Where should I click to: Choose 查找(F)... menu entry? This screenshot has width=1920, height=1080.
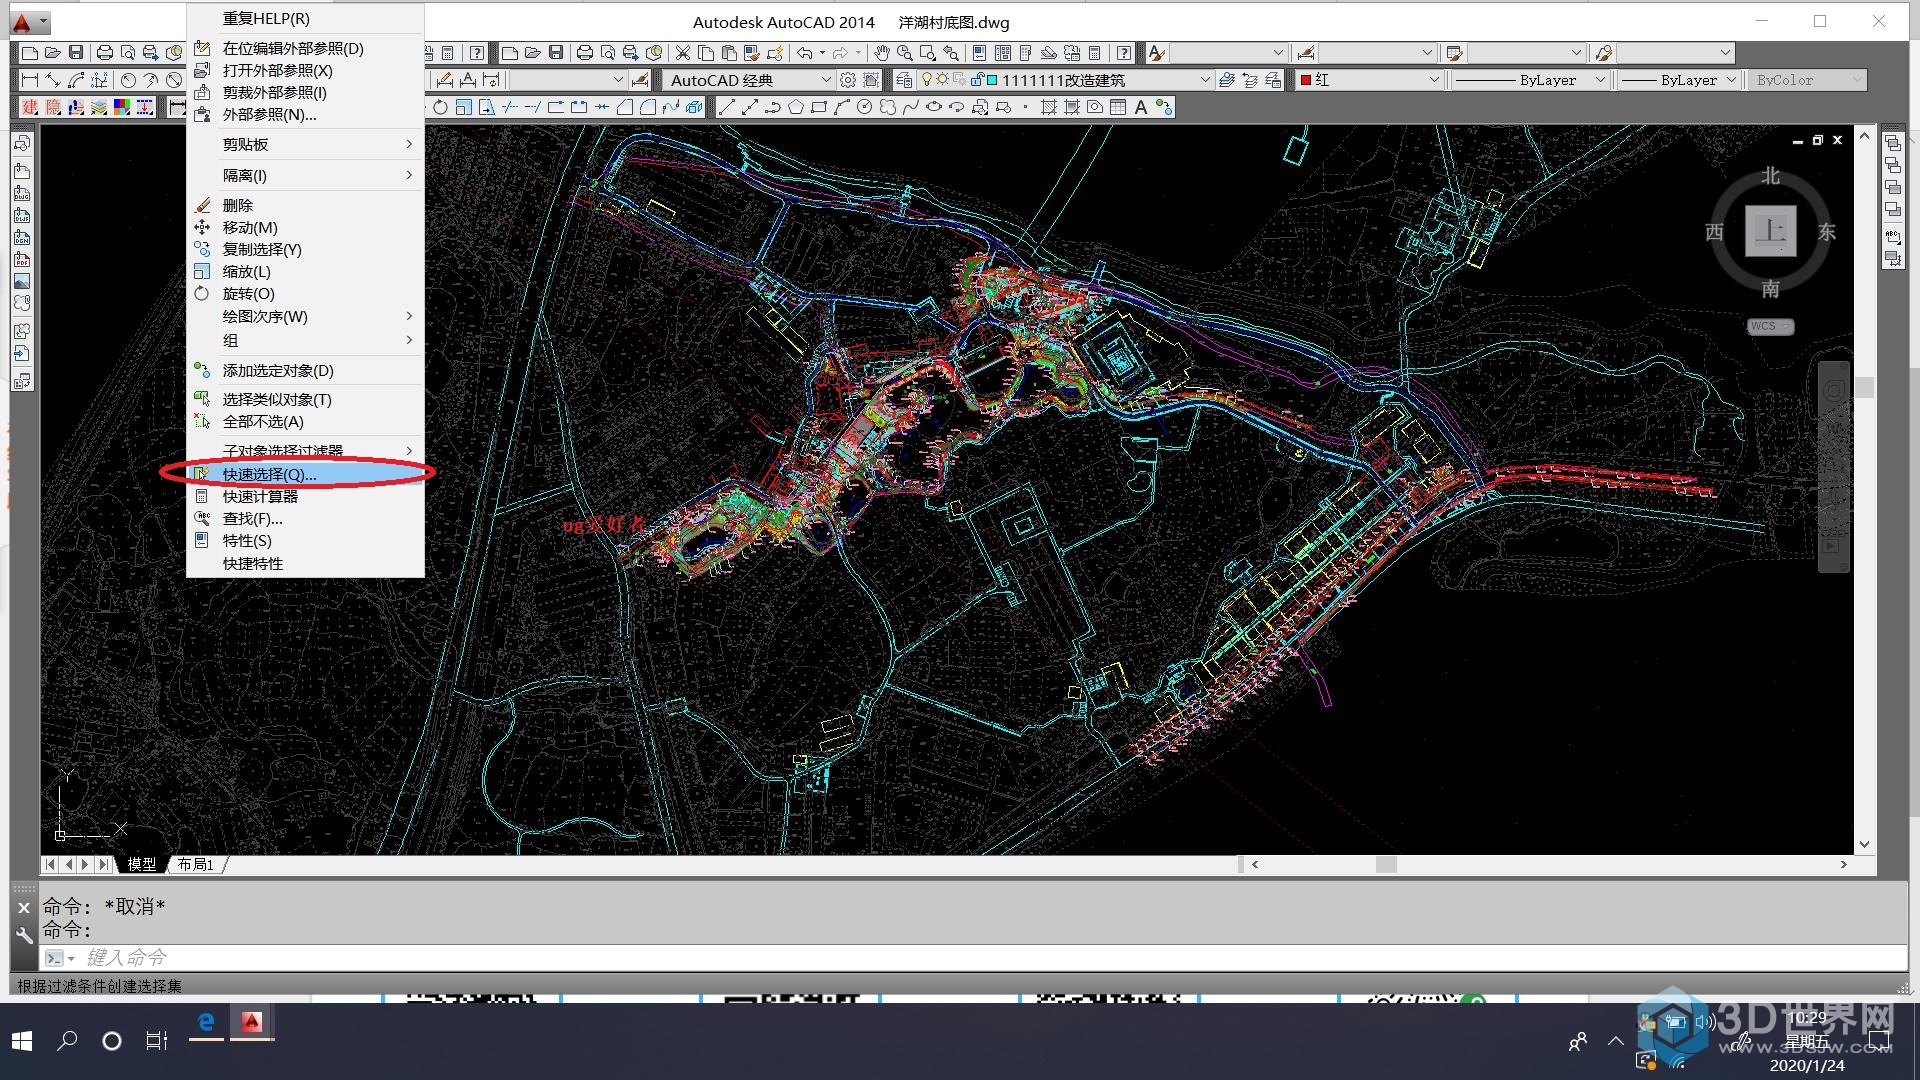[x=305, y=518]
